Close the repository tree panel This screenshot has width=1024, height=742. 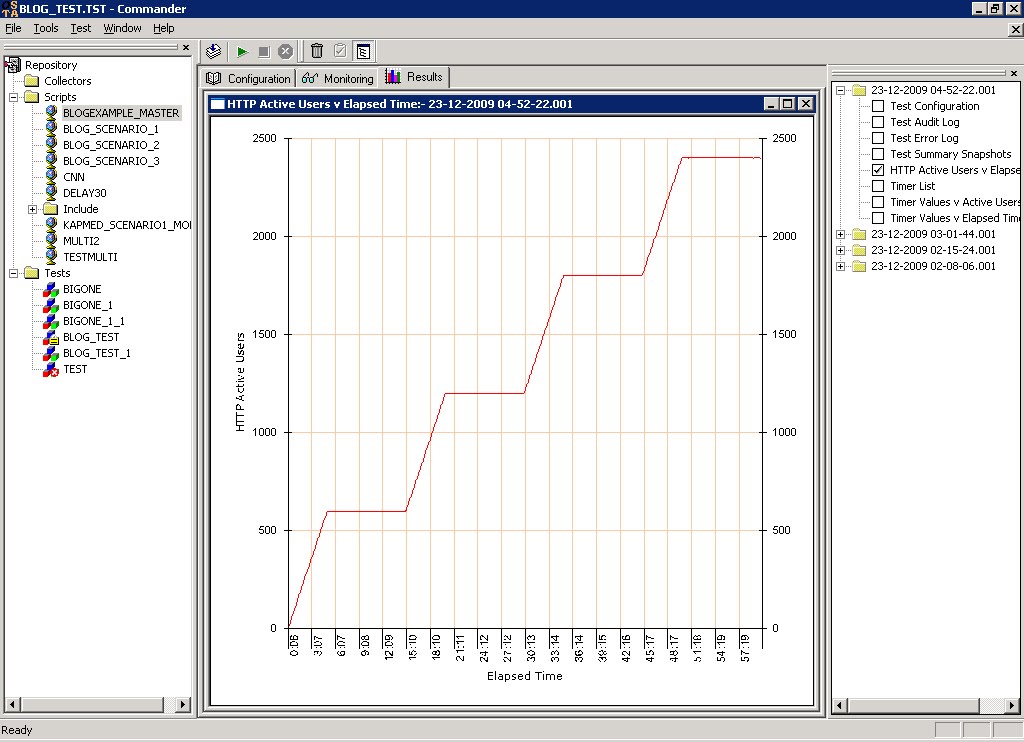pyautogui.click(x=186, y=47)
